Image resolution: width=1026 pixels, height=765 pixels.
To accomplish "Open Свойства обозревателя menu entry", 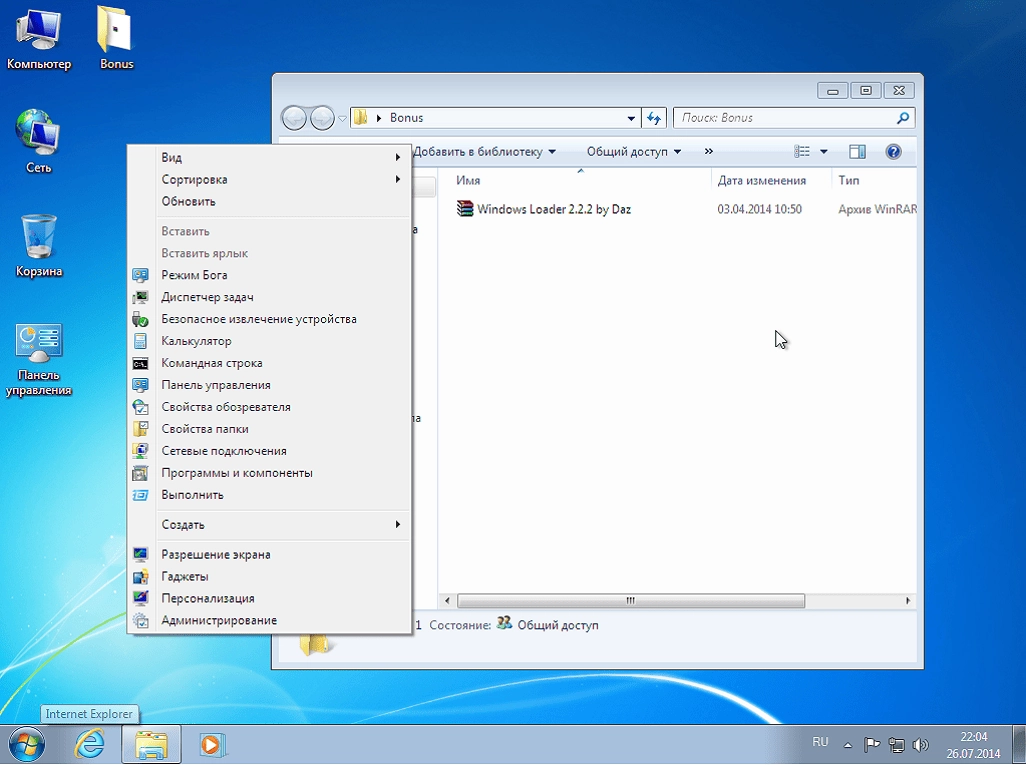I will [x=269, y=406].
